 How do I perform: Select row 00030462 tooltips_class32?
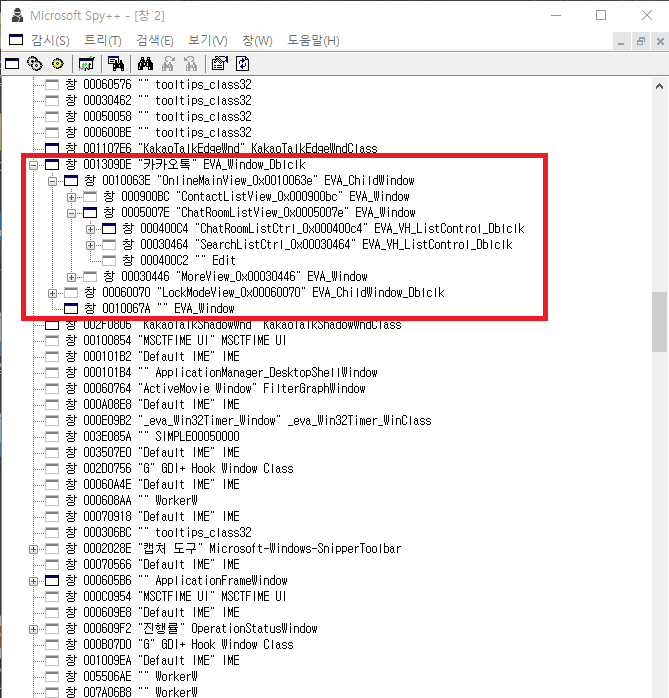click(158, 100)
